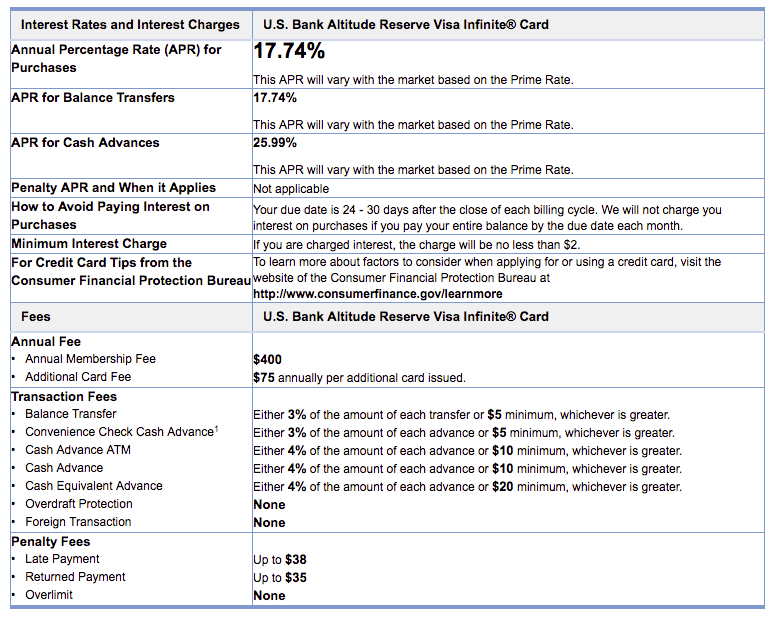Select the fee text with '$20 minimum'
The width and height of the screenshot is (776, 620).
point(467,487)
